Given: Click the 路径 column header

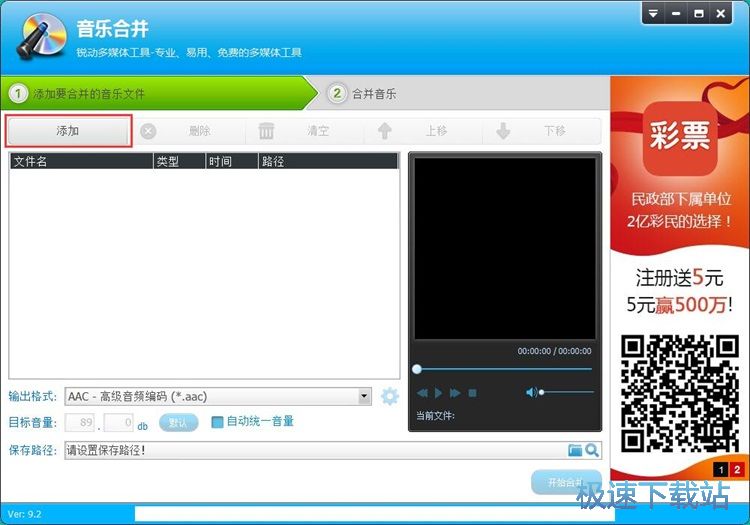Looking at the screenshot, I should (328, 162).
